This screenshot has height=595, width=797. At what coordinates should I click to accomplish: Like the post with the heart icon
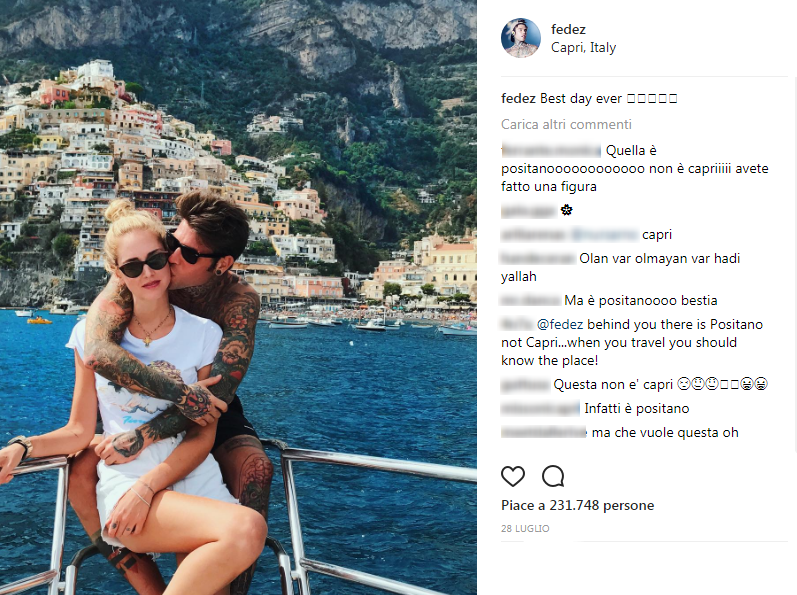(x=513, y=476)
